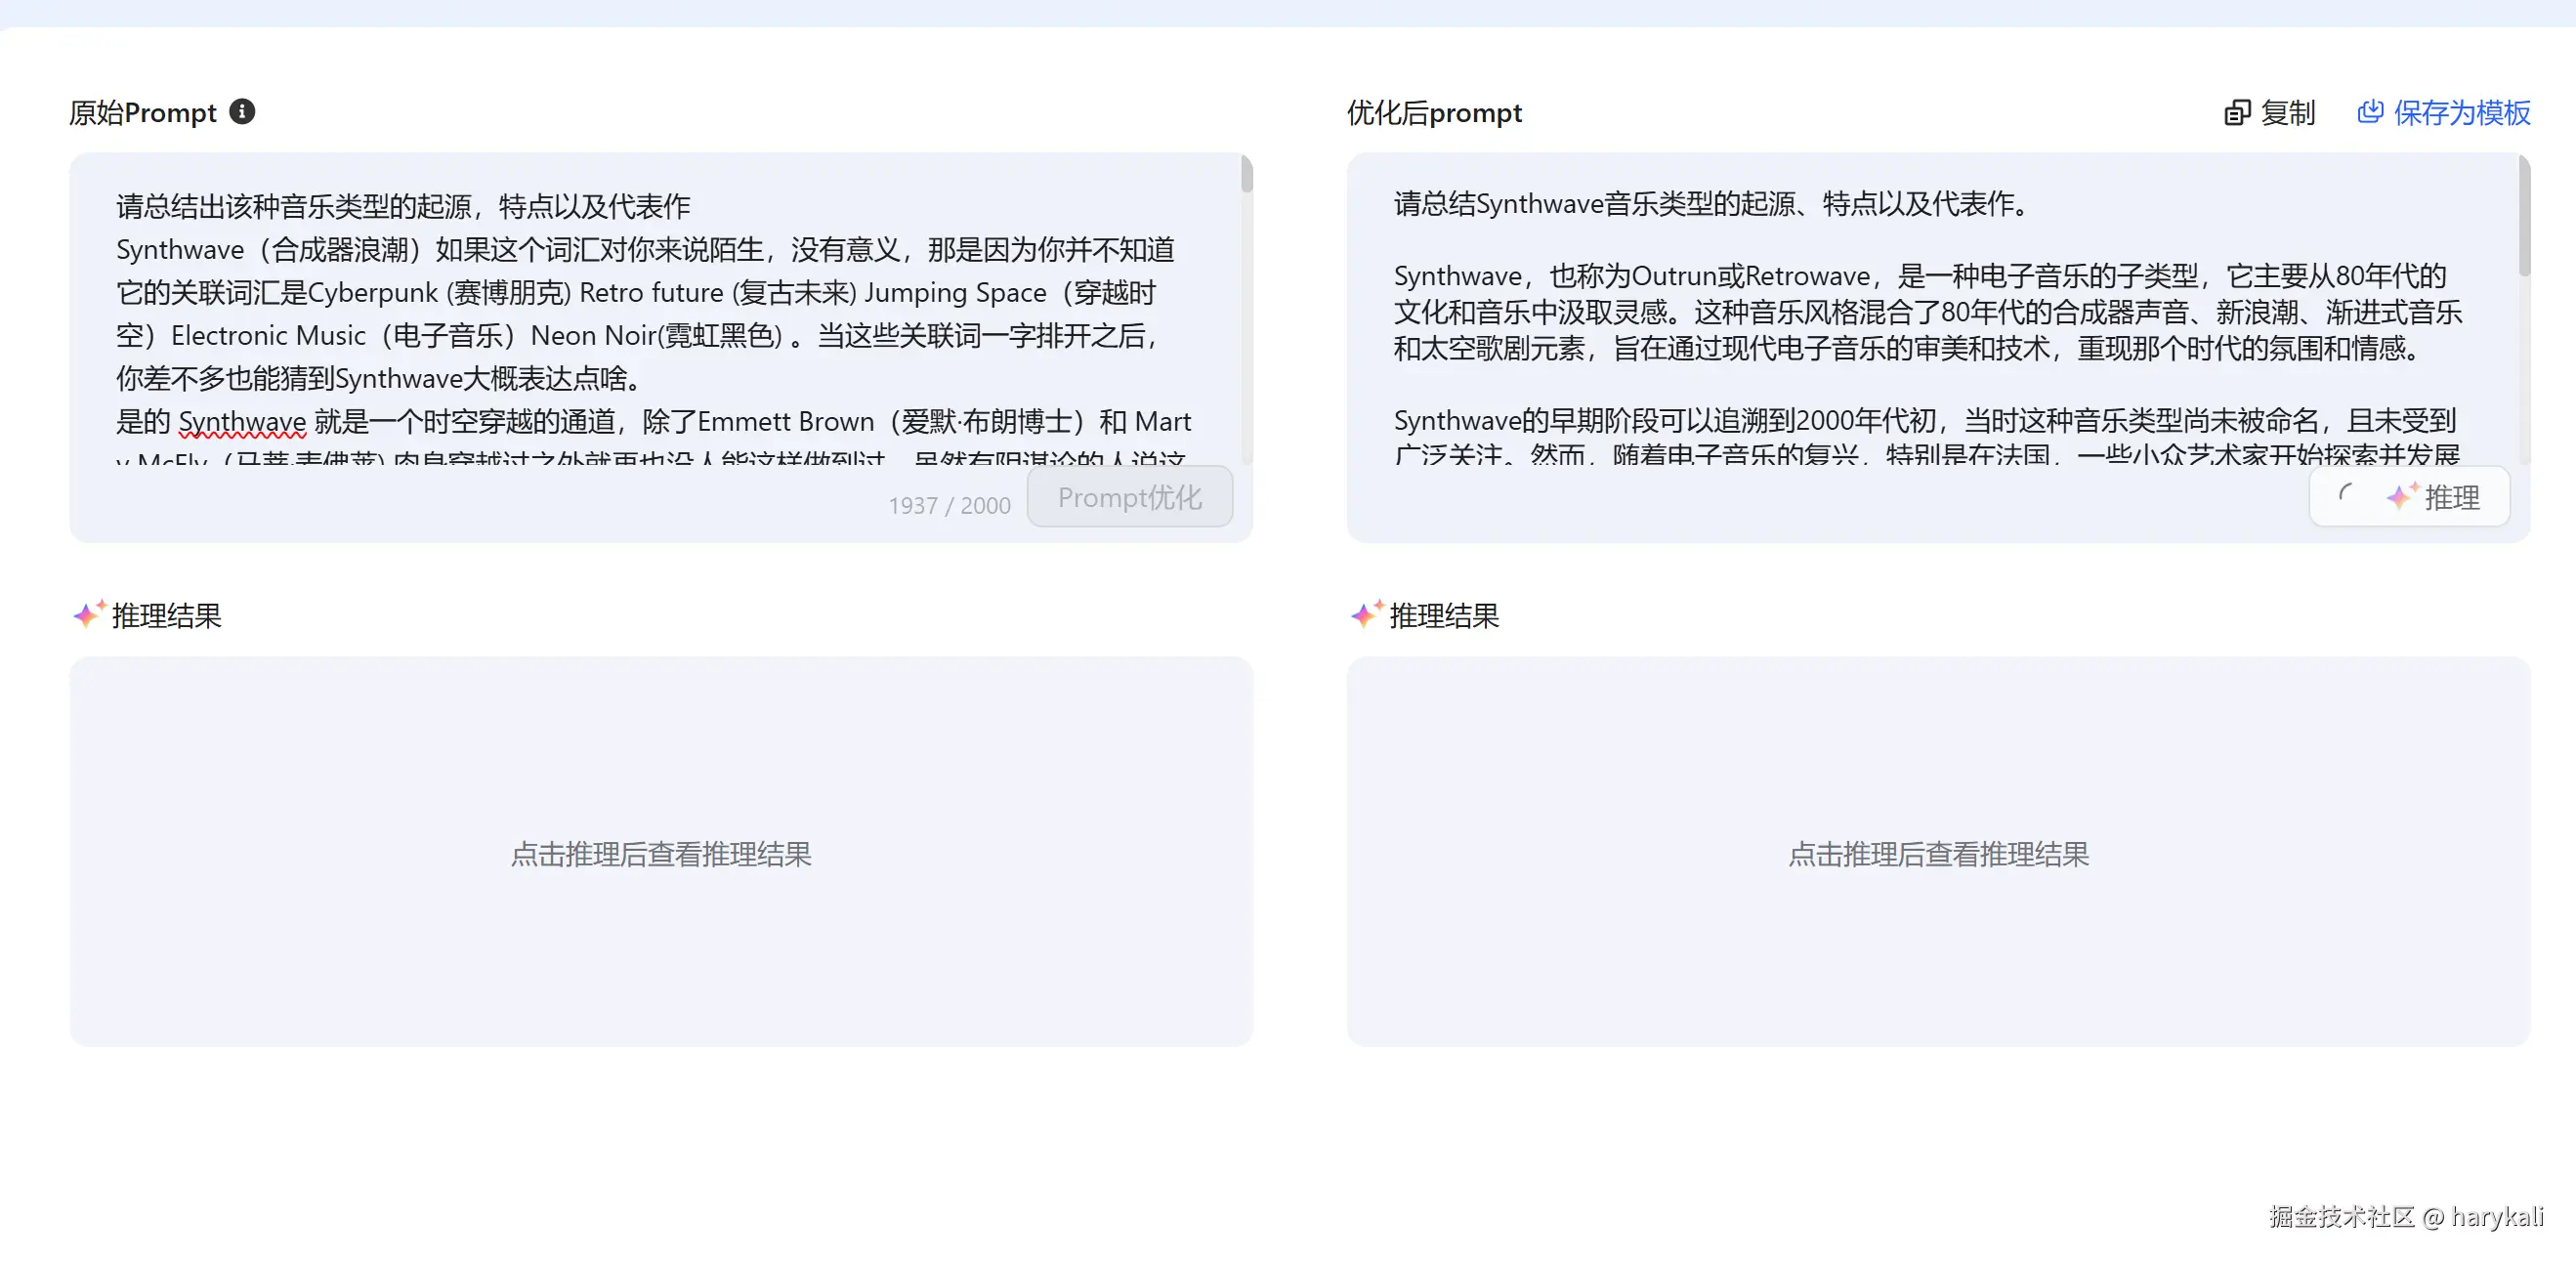Click the 优化后prompt heading
This screenshot has height=1263, width=2576.
click(x=1434, y=113)
